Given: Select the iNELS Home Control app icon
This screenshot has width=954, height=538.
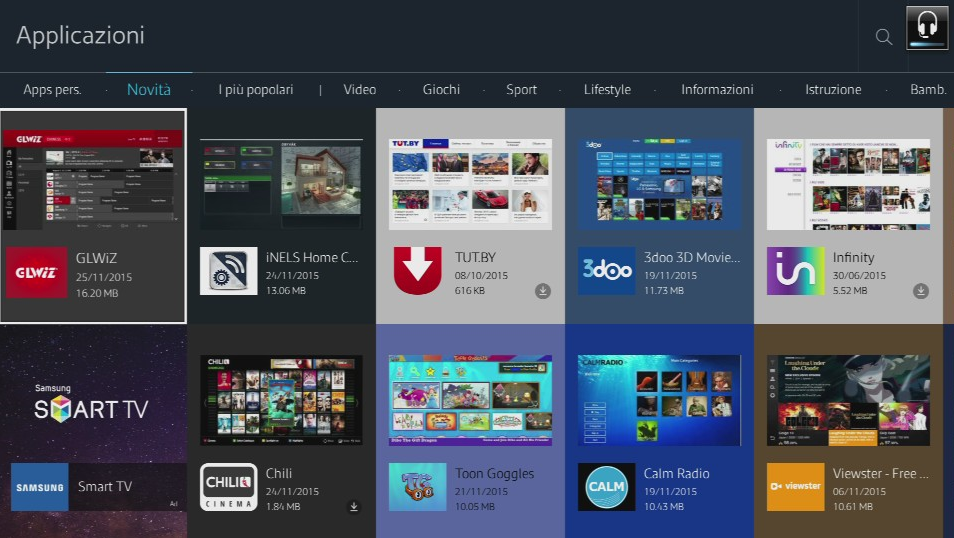Looking at the screenshot, I should [x=229, y=271].
